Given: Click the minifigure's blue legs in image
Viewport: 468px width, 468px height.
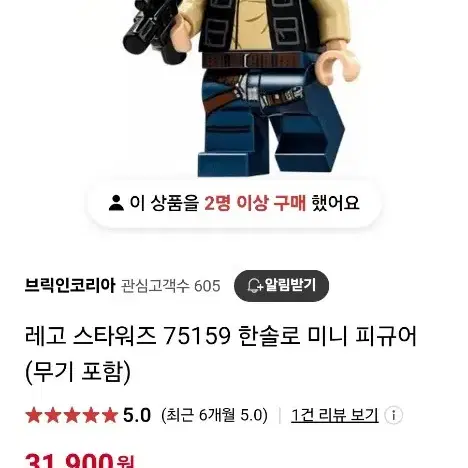Looking at the screenshot, I should coord(271,123).
